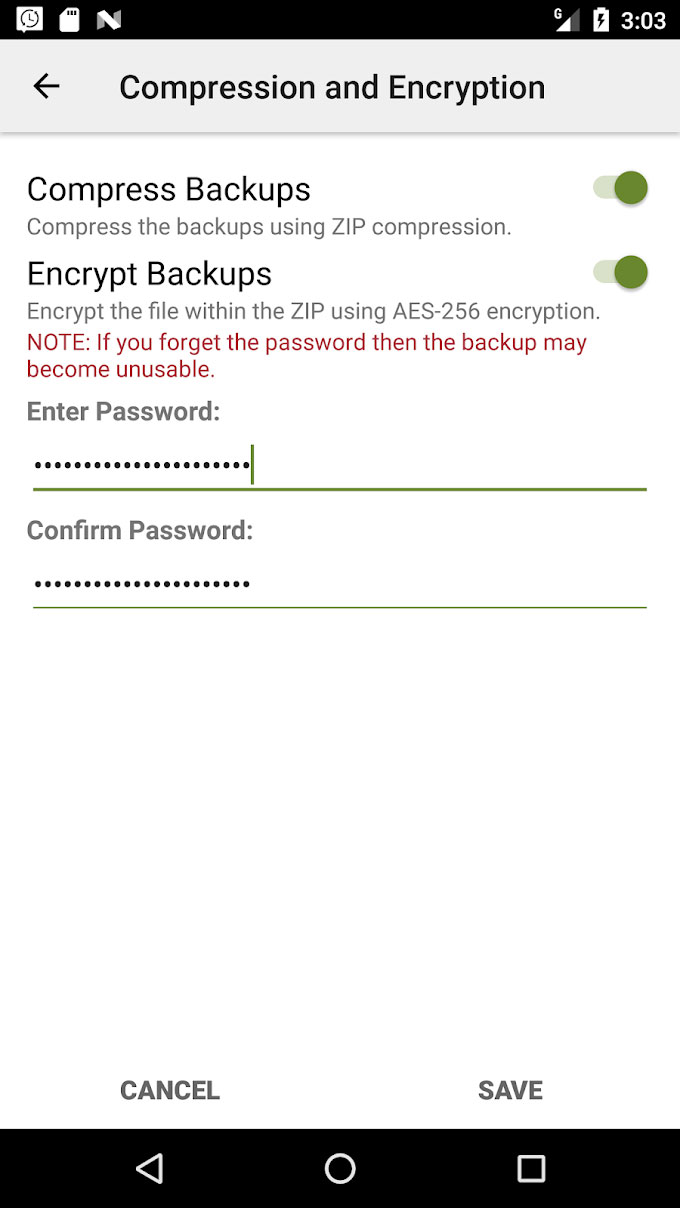Tap the message notification icon in status bar
The width and height of the screenshot is (680, 1208).
(30, 19)
